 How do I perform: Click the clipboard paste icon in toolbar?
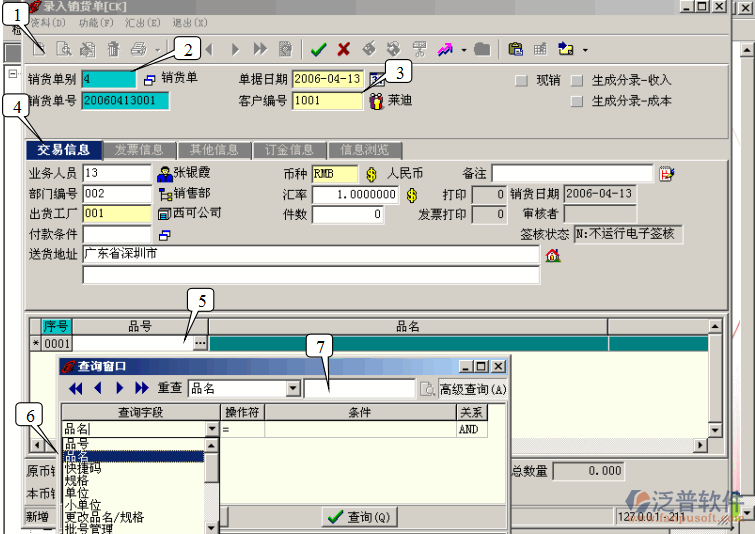click(515, 49)
